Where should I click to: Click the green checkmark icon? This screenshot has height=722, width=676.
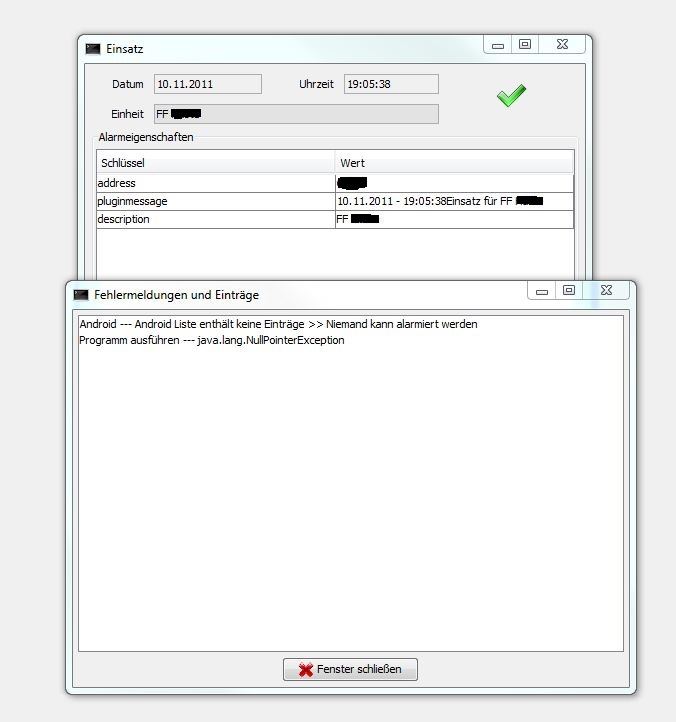pyautogui.click(x=511, y=96)
